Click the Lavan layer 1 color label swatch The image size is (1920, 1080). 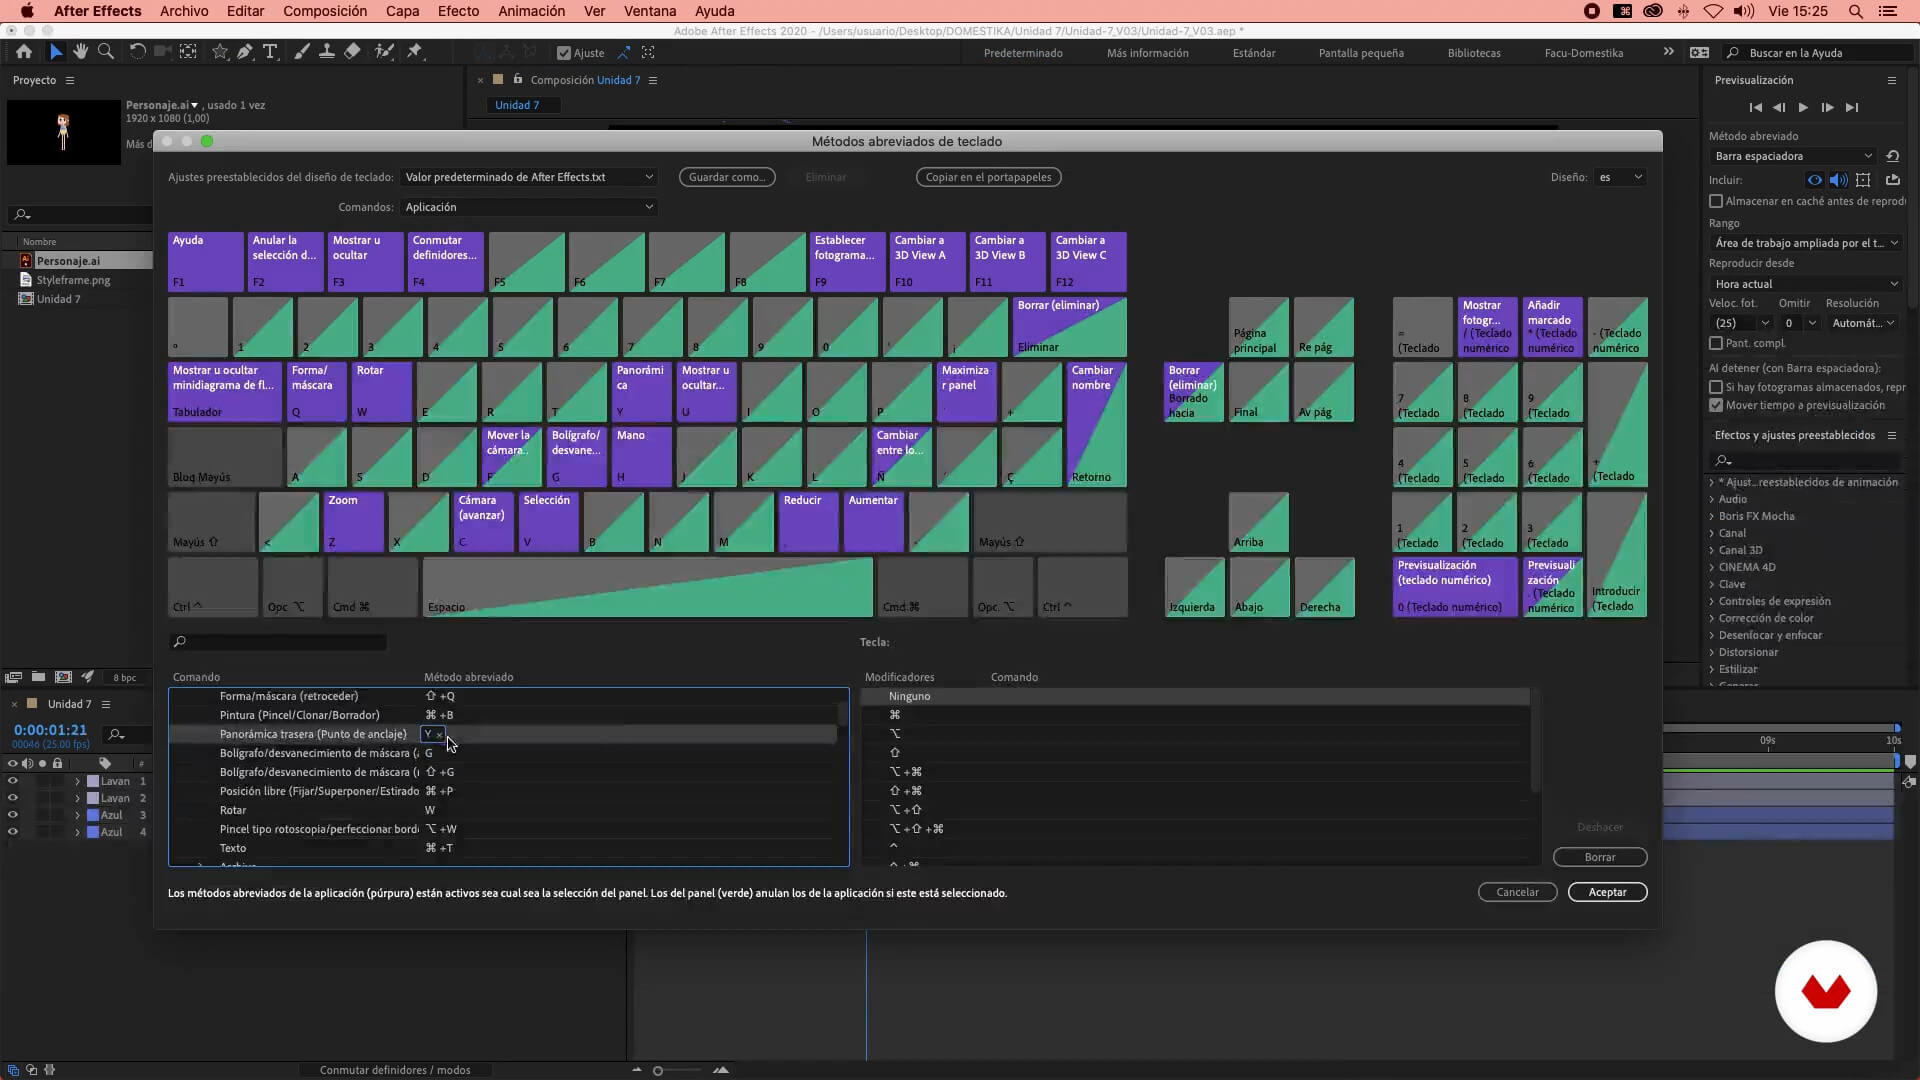[x=93, y=781]
